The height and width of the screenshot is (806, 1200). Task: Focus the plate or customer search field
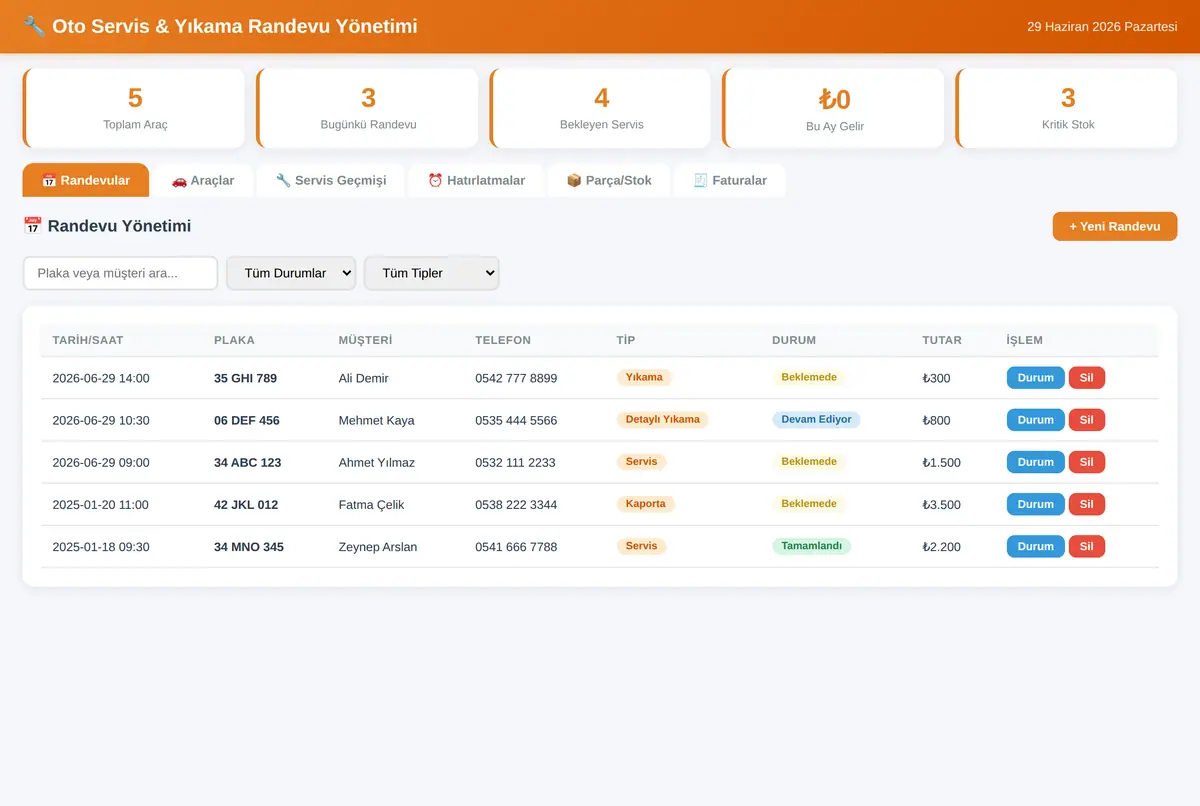pyautogui.click(x=120, y=273)
